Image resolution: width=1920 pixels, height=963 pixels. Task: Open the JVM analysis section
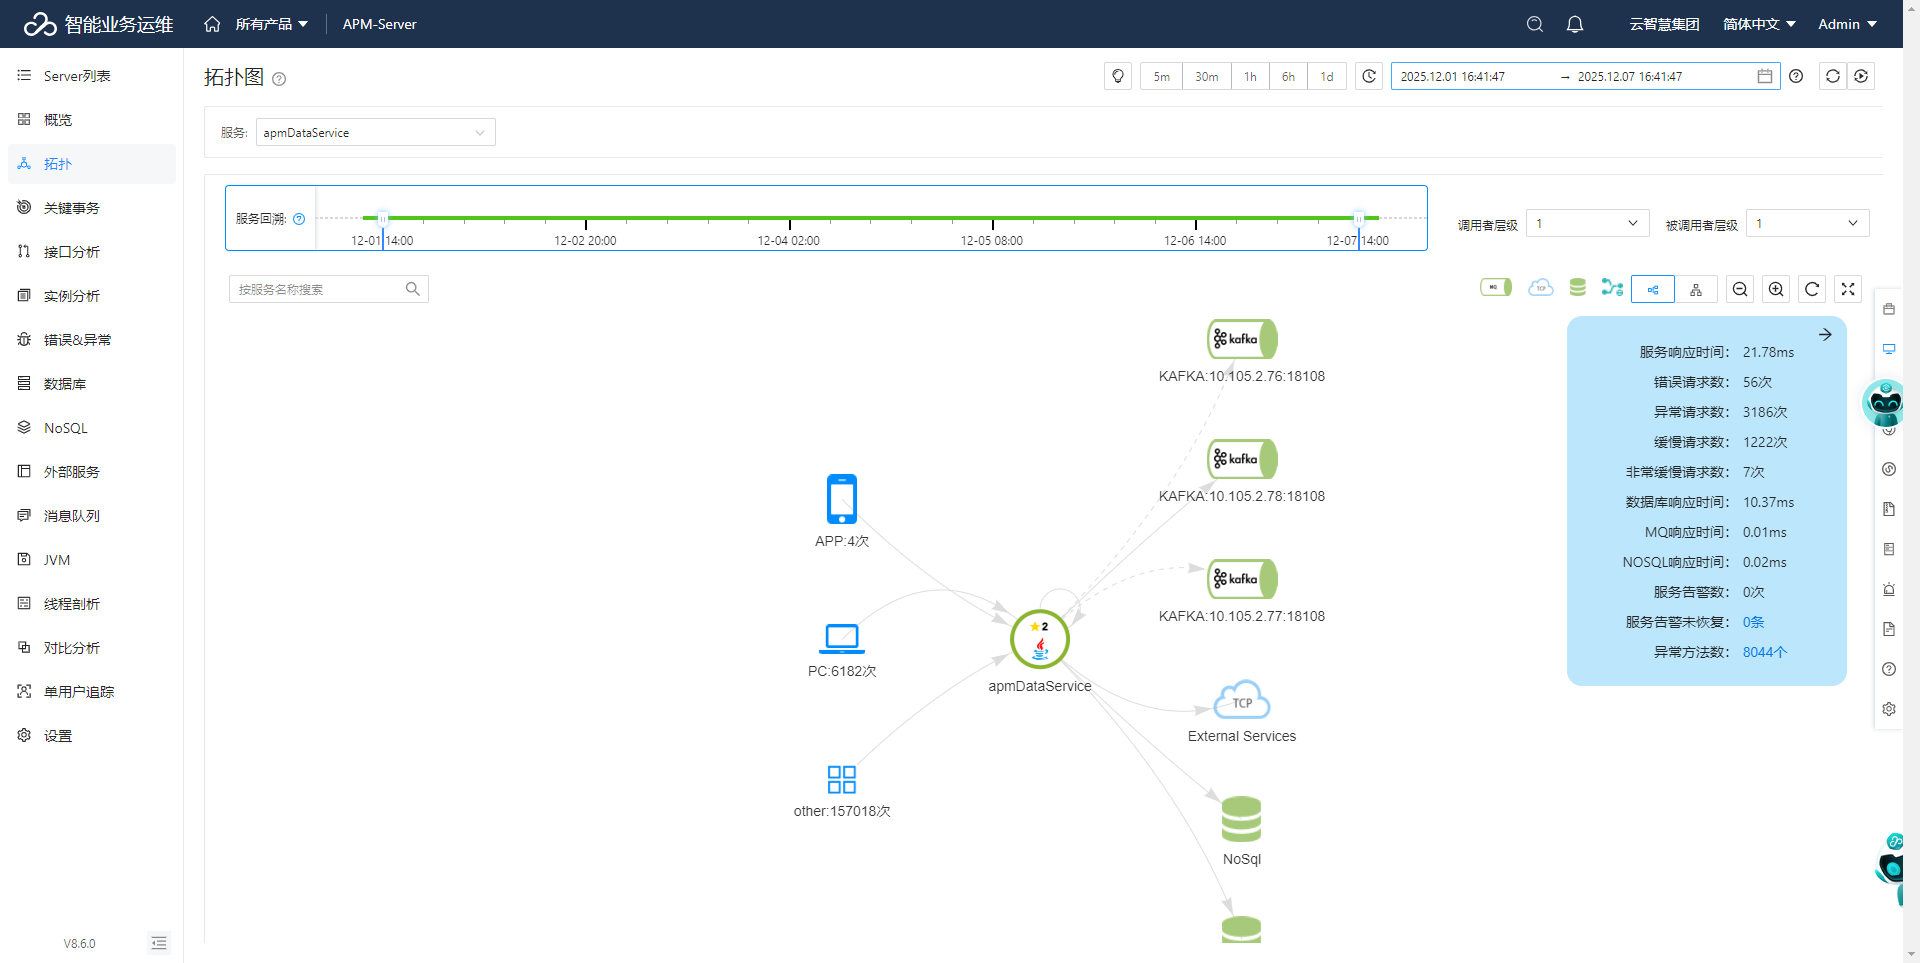(x=56, y=559)
